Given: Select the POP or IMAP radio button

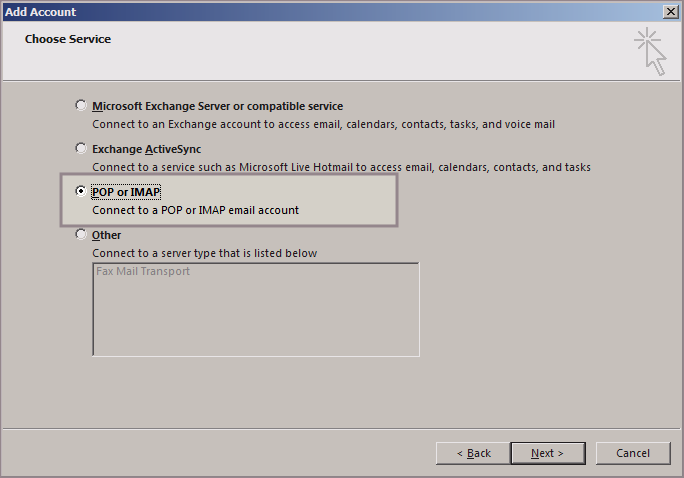Looking at the screenshot, I should pos(81,191).
